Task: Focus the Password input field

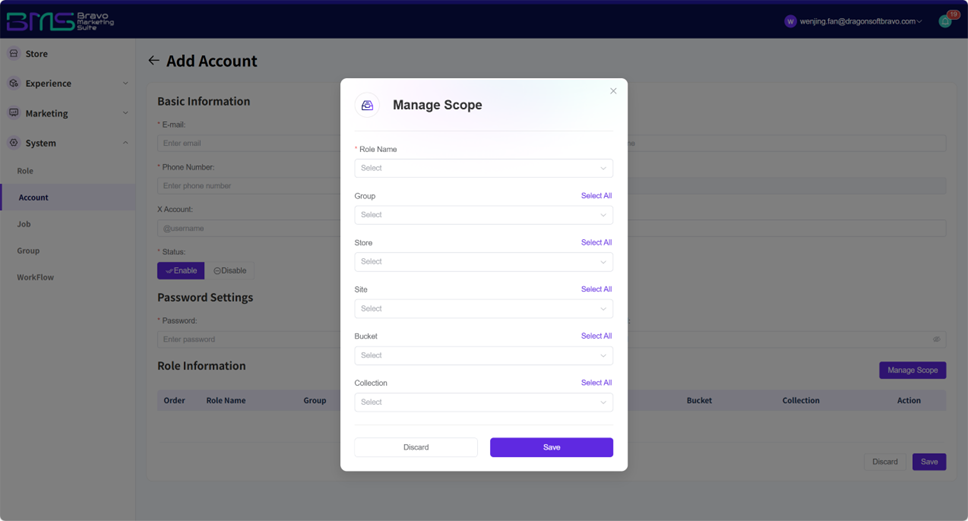Action: (249, 340)
